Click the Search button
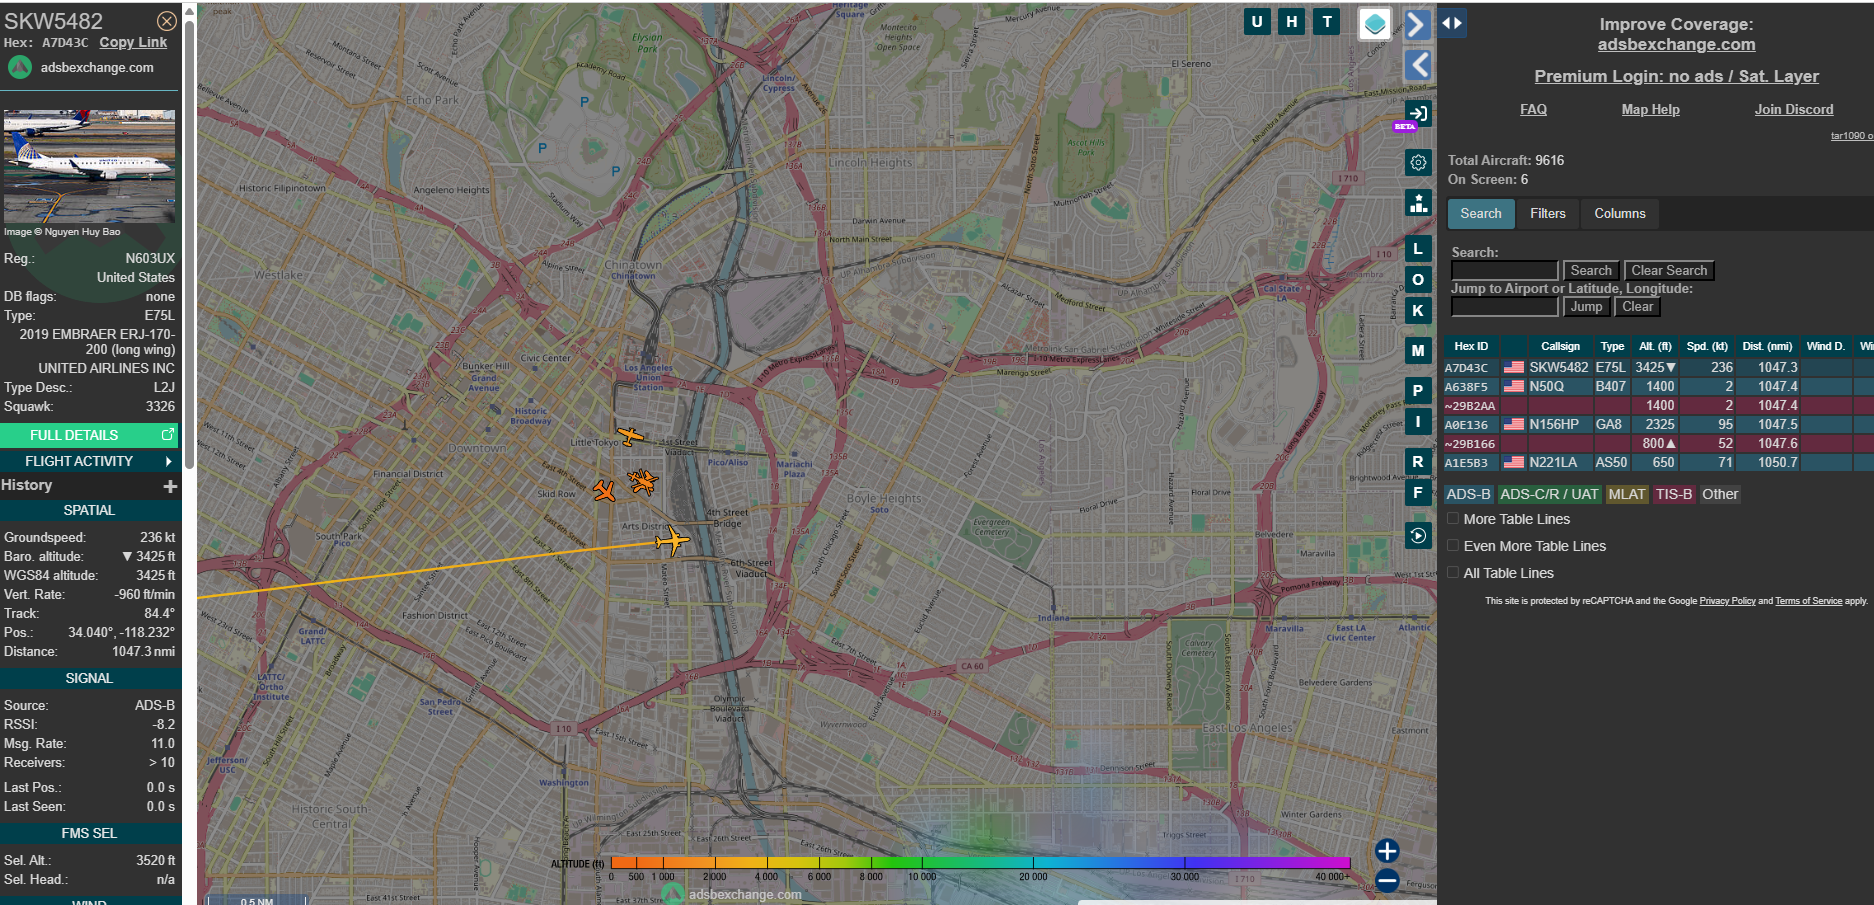 [1590, 270]
